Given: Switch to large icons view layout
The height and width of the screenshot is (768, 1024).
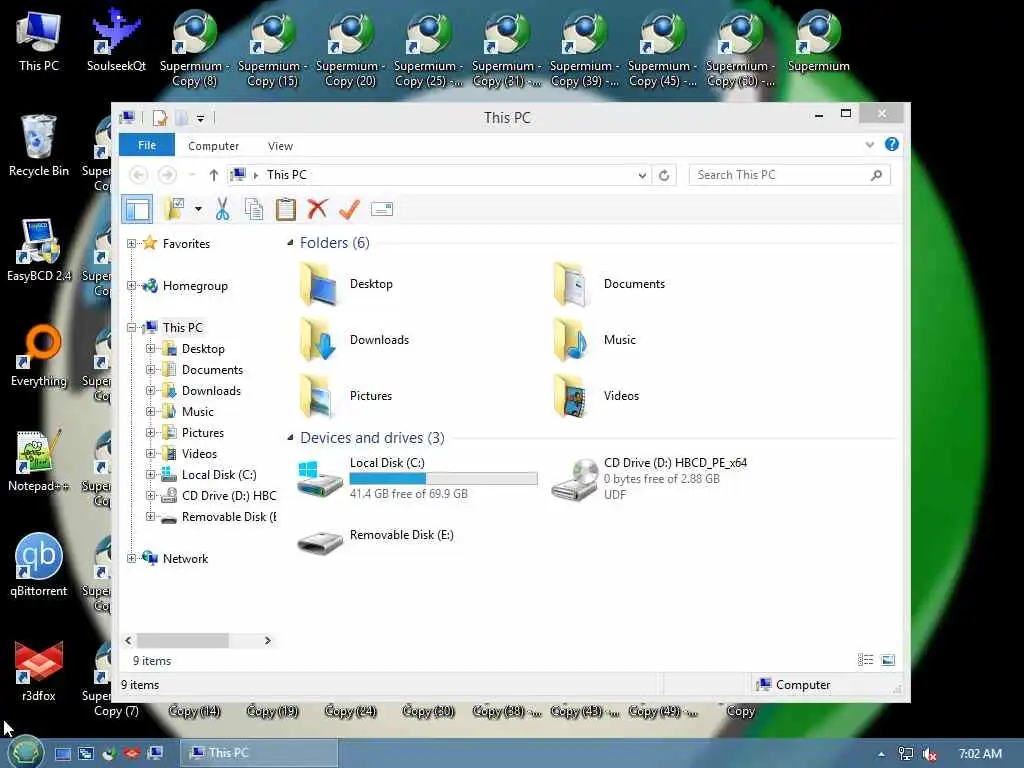Looking at the screenshot, I should click(888, 660).
